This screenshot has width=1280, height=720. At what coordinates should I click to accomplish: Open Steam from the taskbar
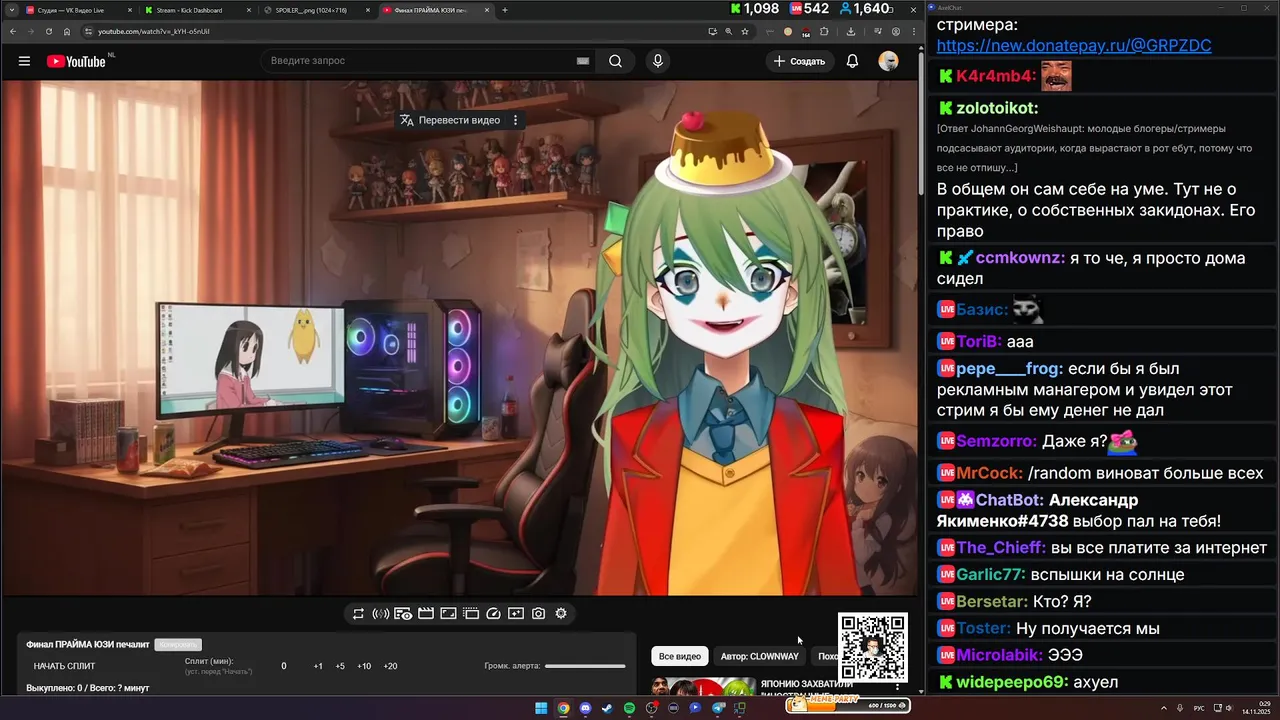(x=607, y=708)
